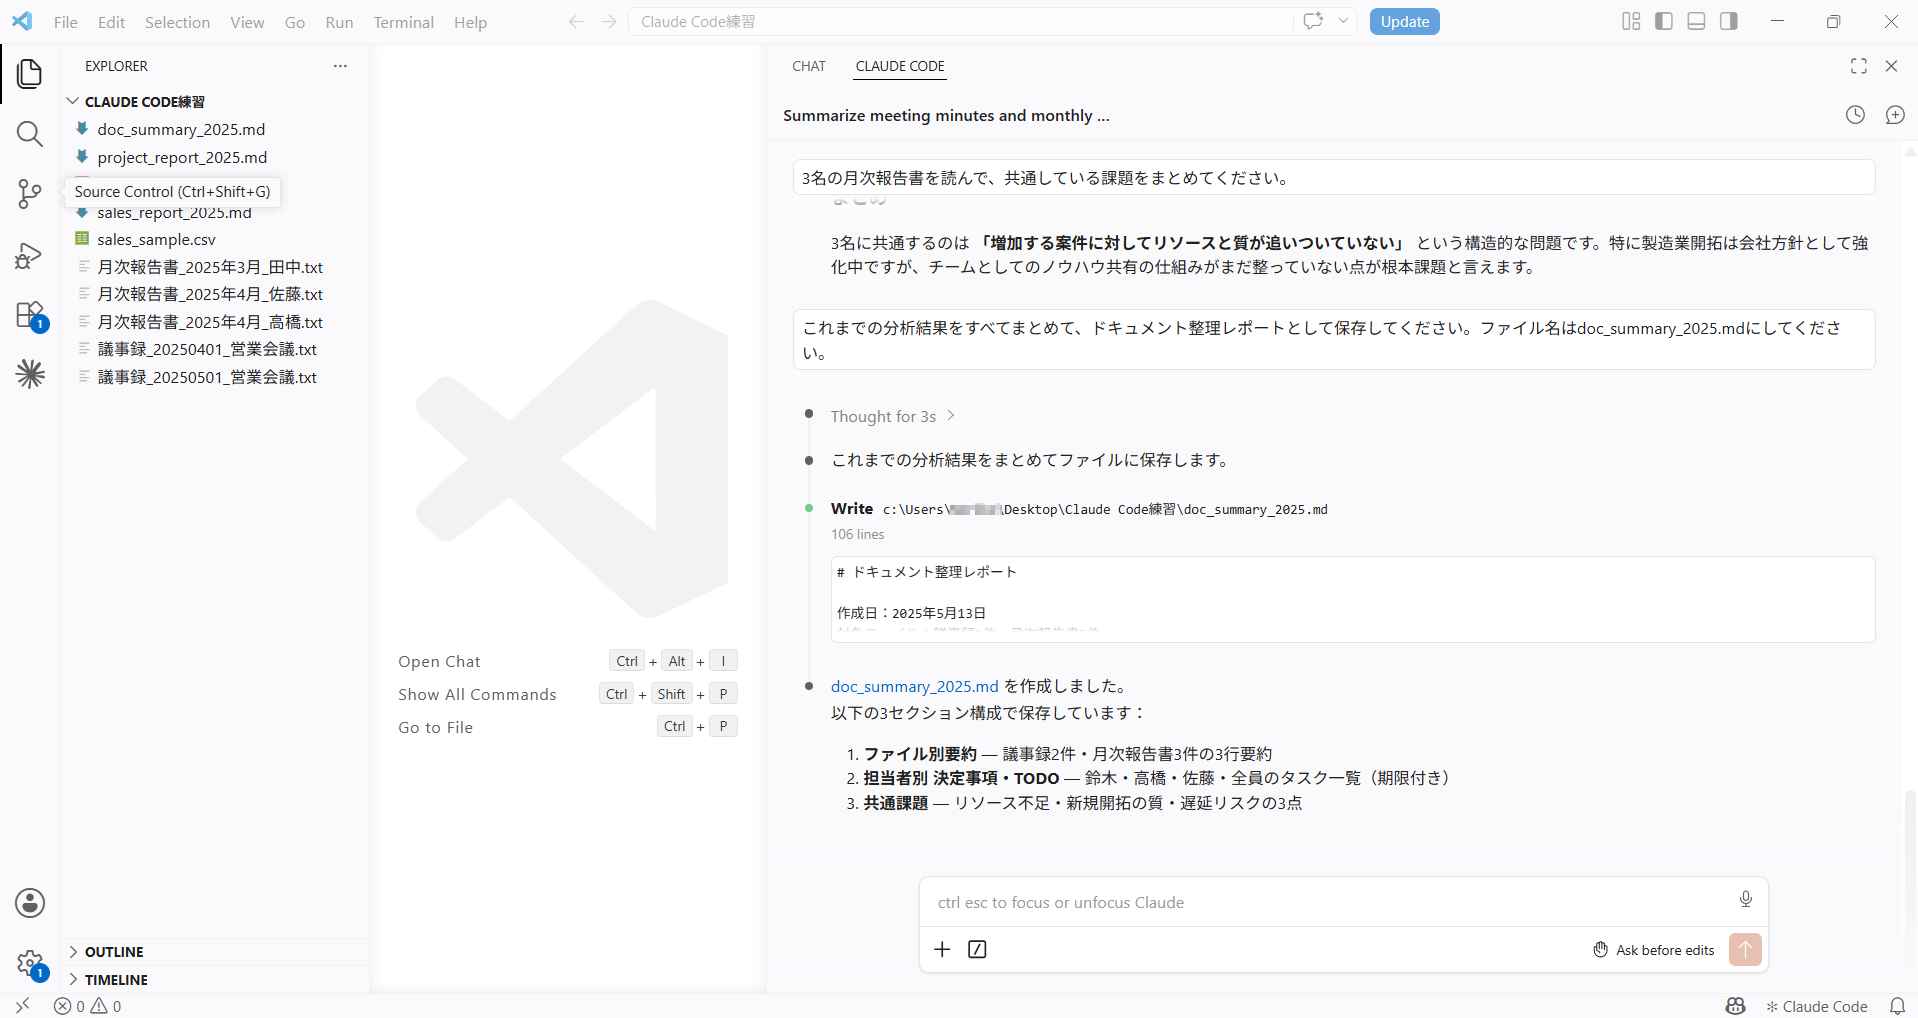Close the secondary side panel

[1891, 66]
